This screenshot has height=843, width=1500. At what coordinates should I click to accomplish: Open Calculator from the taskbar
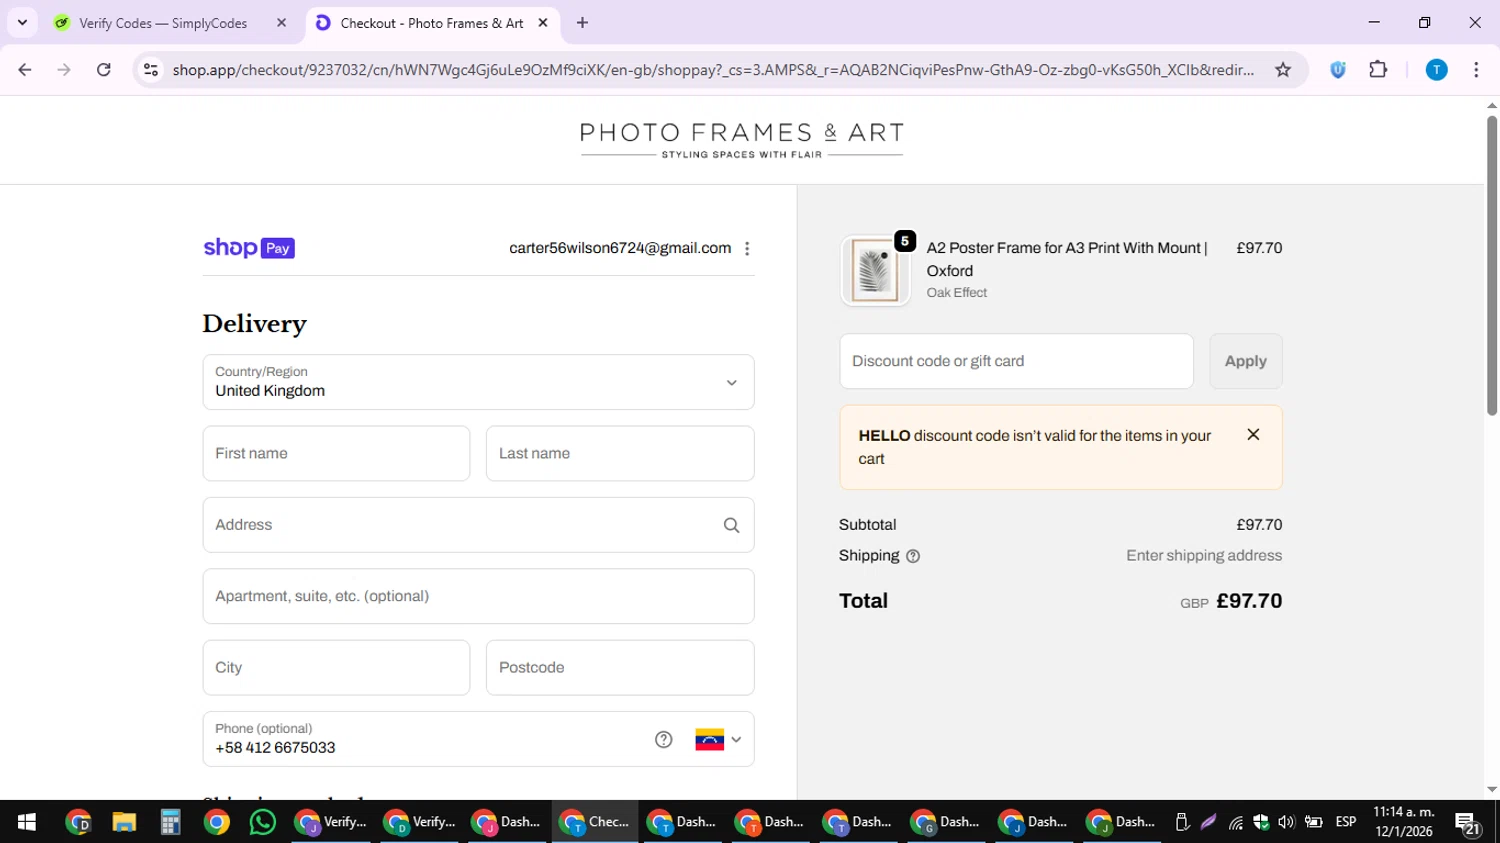(170, 822)
